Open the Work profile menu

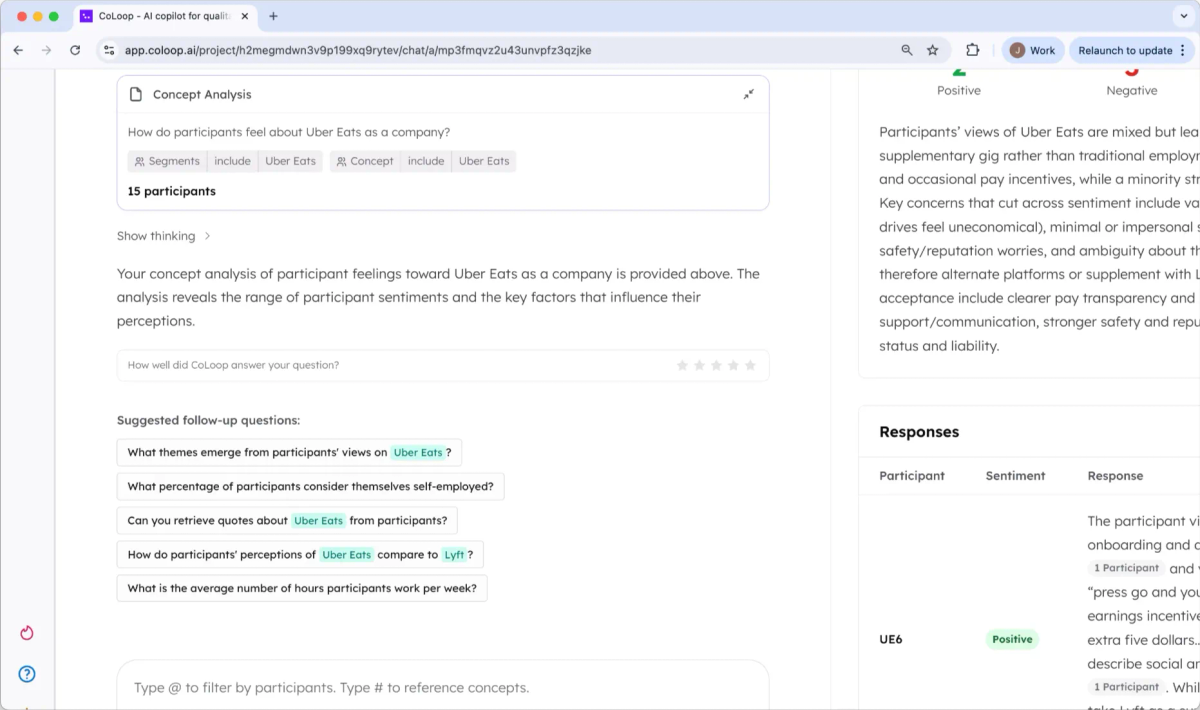[1032, 50]
